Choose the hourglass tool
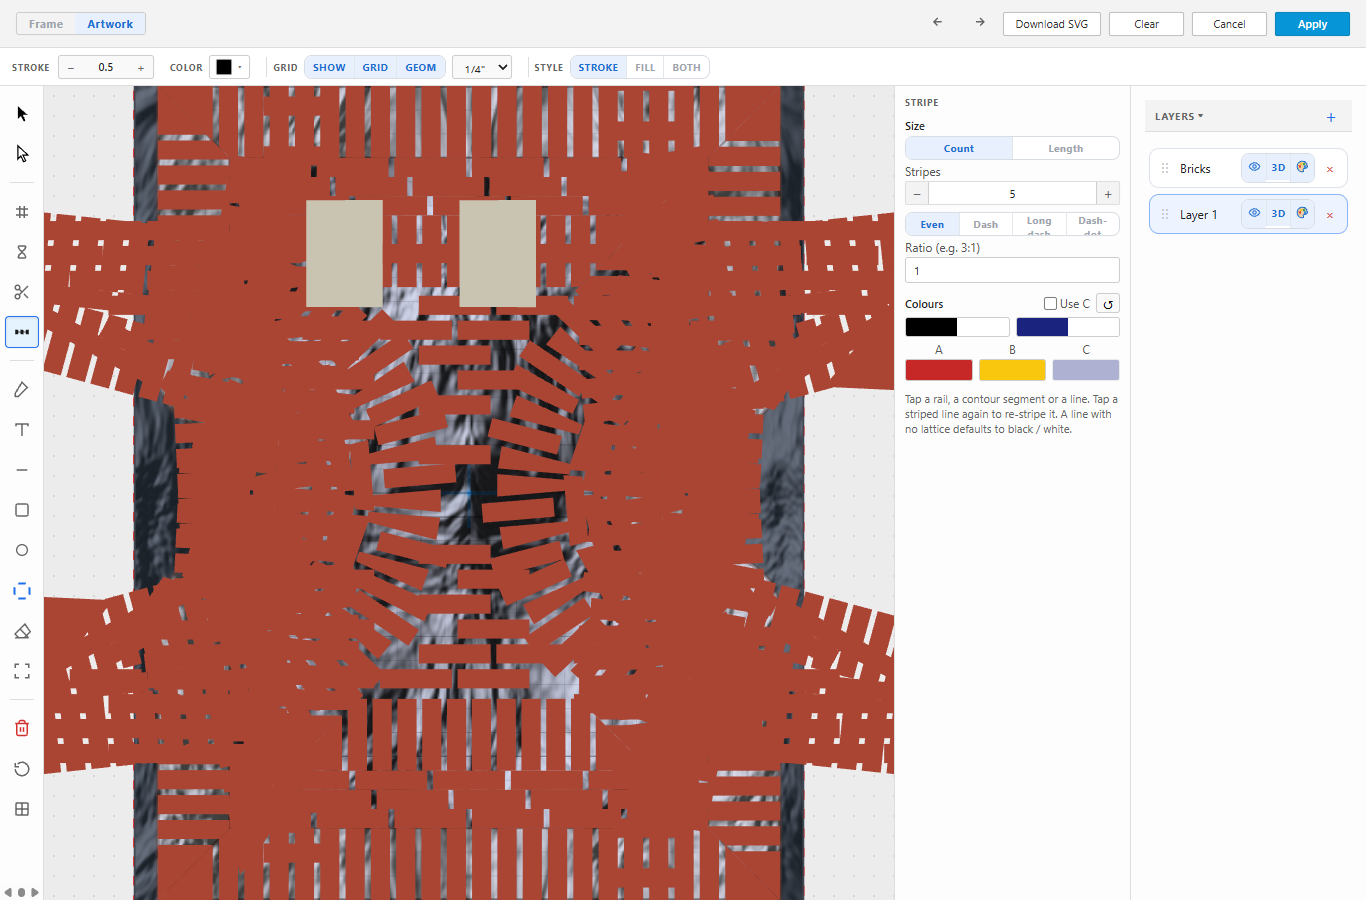The width and height of the screenshot is (1366, 900). point(22,252)
